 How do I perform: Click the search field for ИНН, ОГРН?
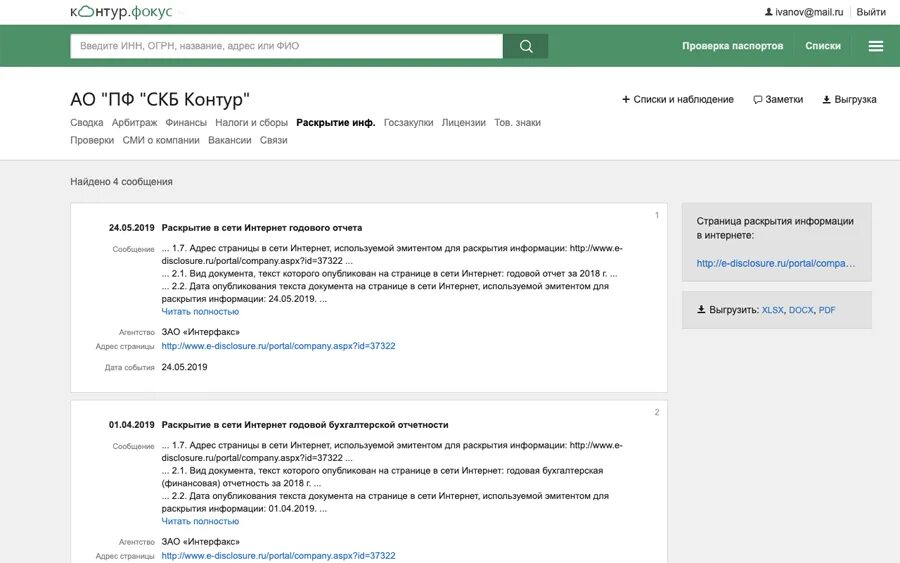[286, 46]
